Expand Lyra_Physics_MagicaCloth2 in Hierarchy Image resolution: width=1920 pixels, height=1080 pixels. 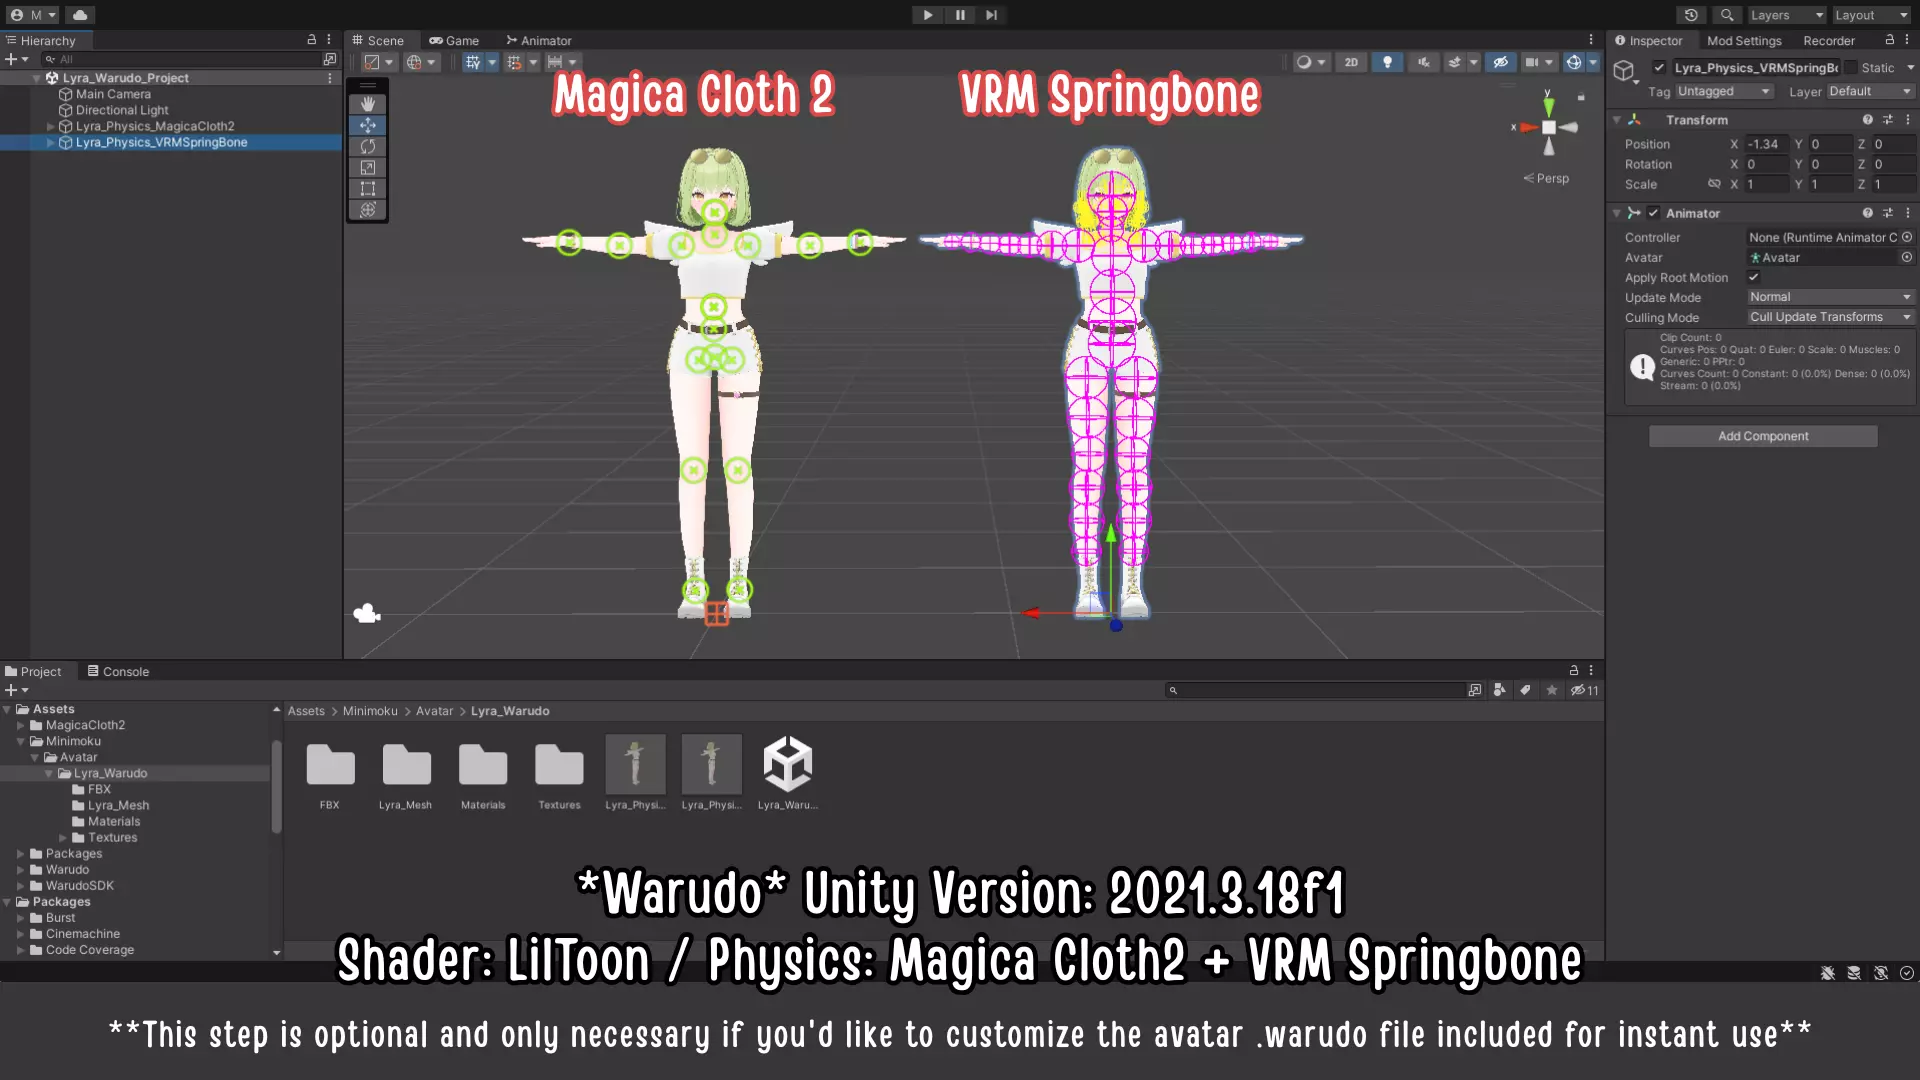click(51, 126)
